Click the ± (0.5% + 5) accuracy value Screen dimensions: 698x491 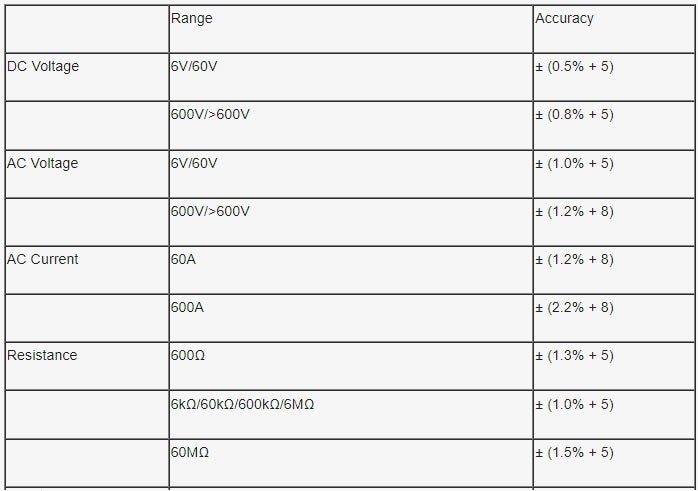pyautogui.click(x=574, y=66)
